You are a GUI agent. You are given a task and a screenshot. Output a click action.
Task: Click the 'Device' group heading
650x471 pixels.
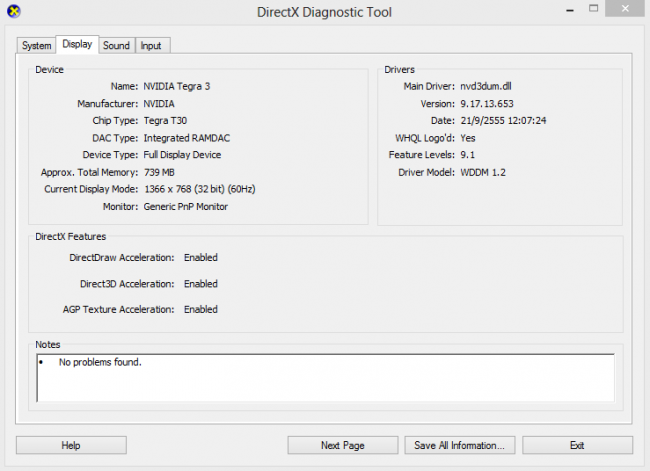tap(49, 70)
